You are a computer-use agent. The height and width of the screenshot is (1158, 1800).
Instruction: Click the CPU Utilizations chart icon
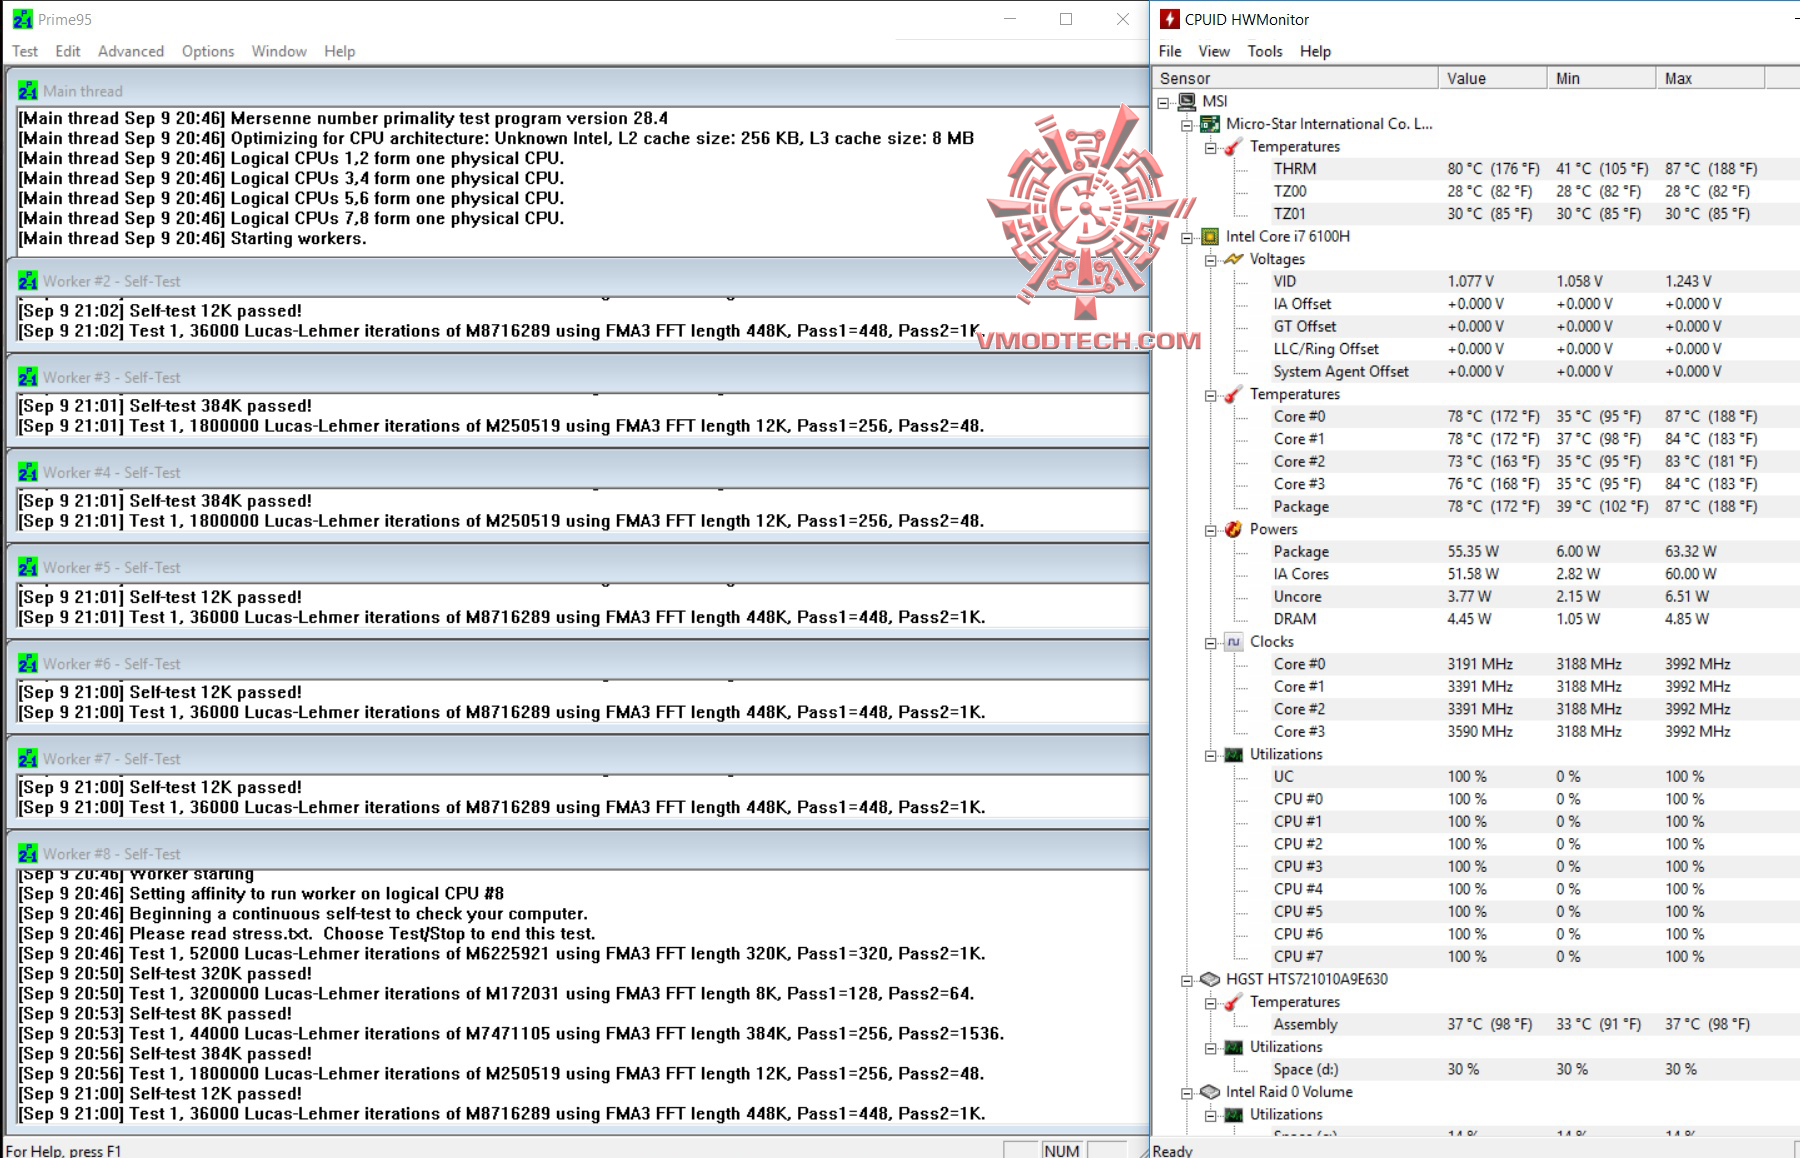(x=1233, y=754)
